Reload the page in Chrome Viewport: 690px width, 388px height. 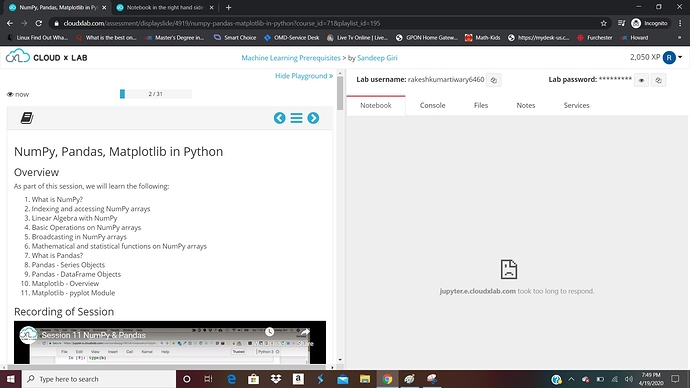[x=39, y=23]
